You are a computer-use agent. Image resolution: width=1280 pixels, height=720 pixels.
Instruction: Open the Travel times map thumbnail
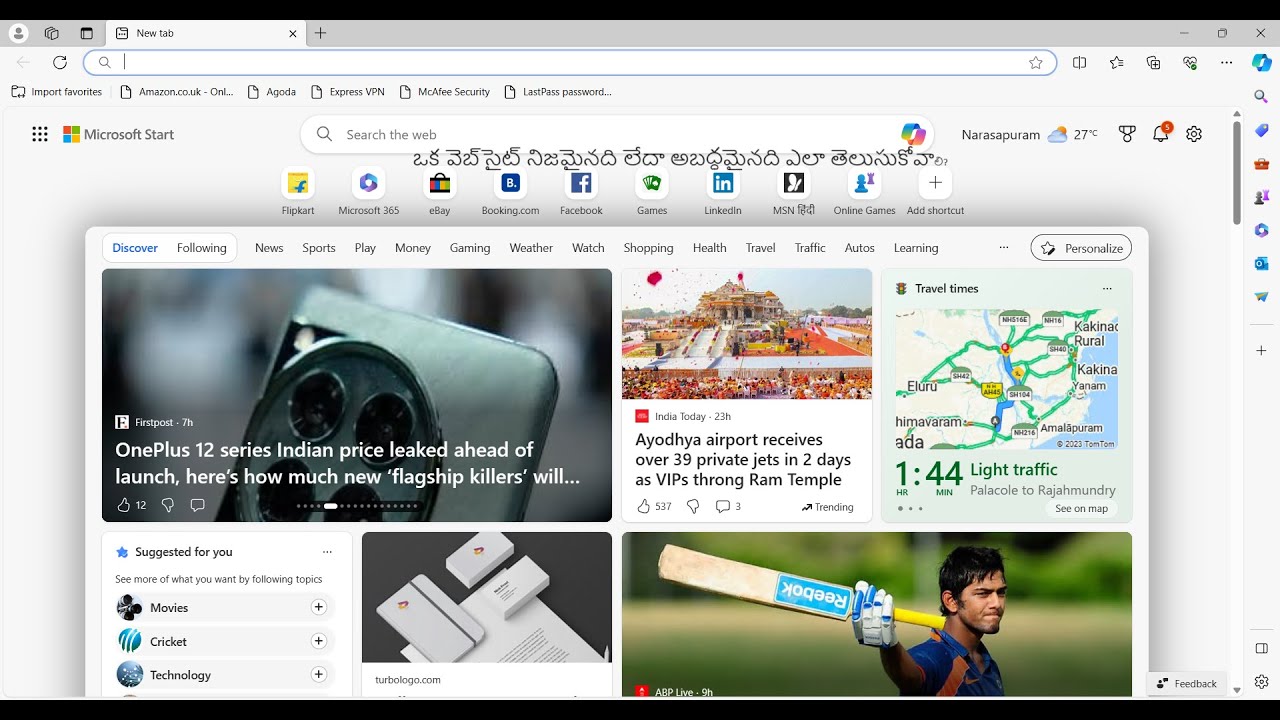[1006, 379]
